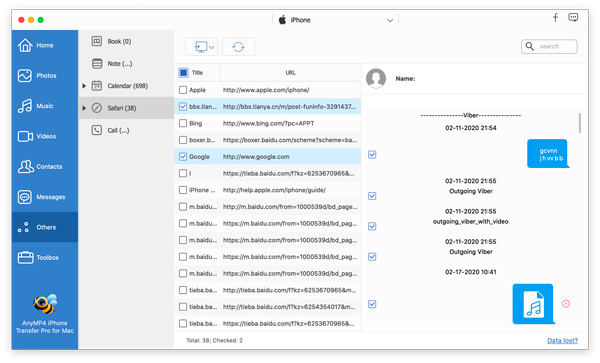Go to Photos in the sidebar
Image resolution: width=600 pixels, height=363 pixels.
[44, 75]
